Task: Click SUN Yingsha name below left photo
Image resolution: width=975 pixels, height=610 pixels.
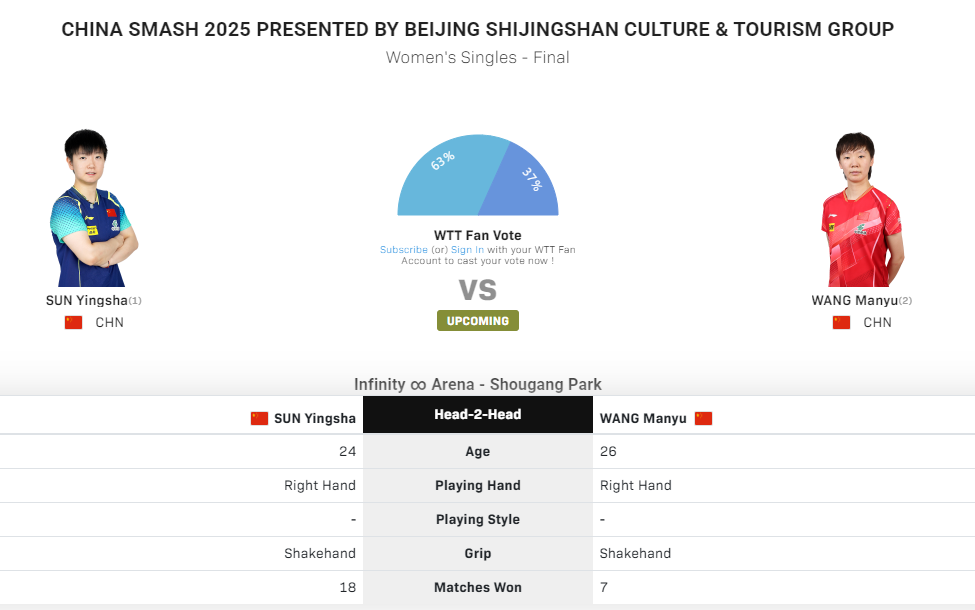Action: tap(87, 300)
